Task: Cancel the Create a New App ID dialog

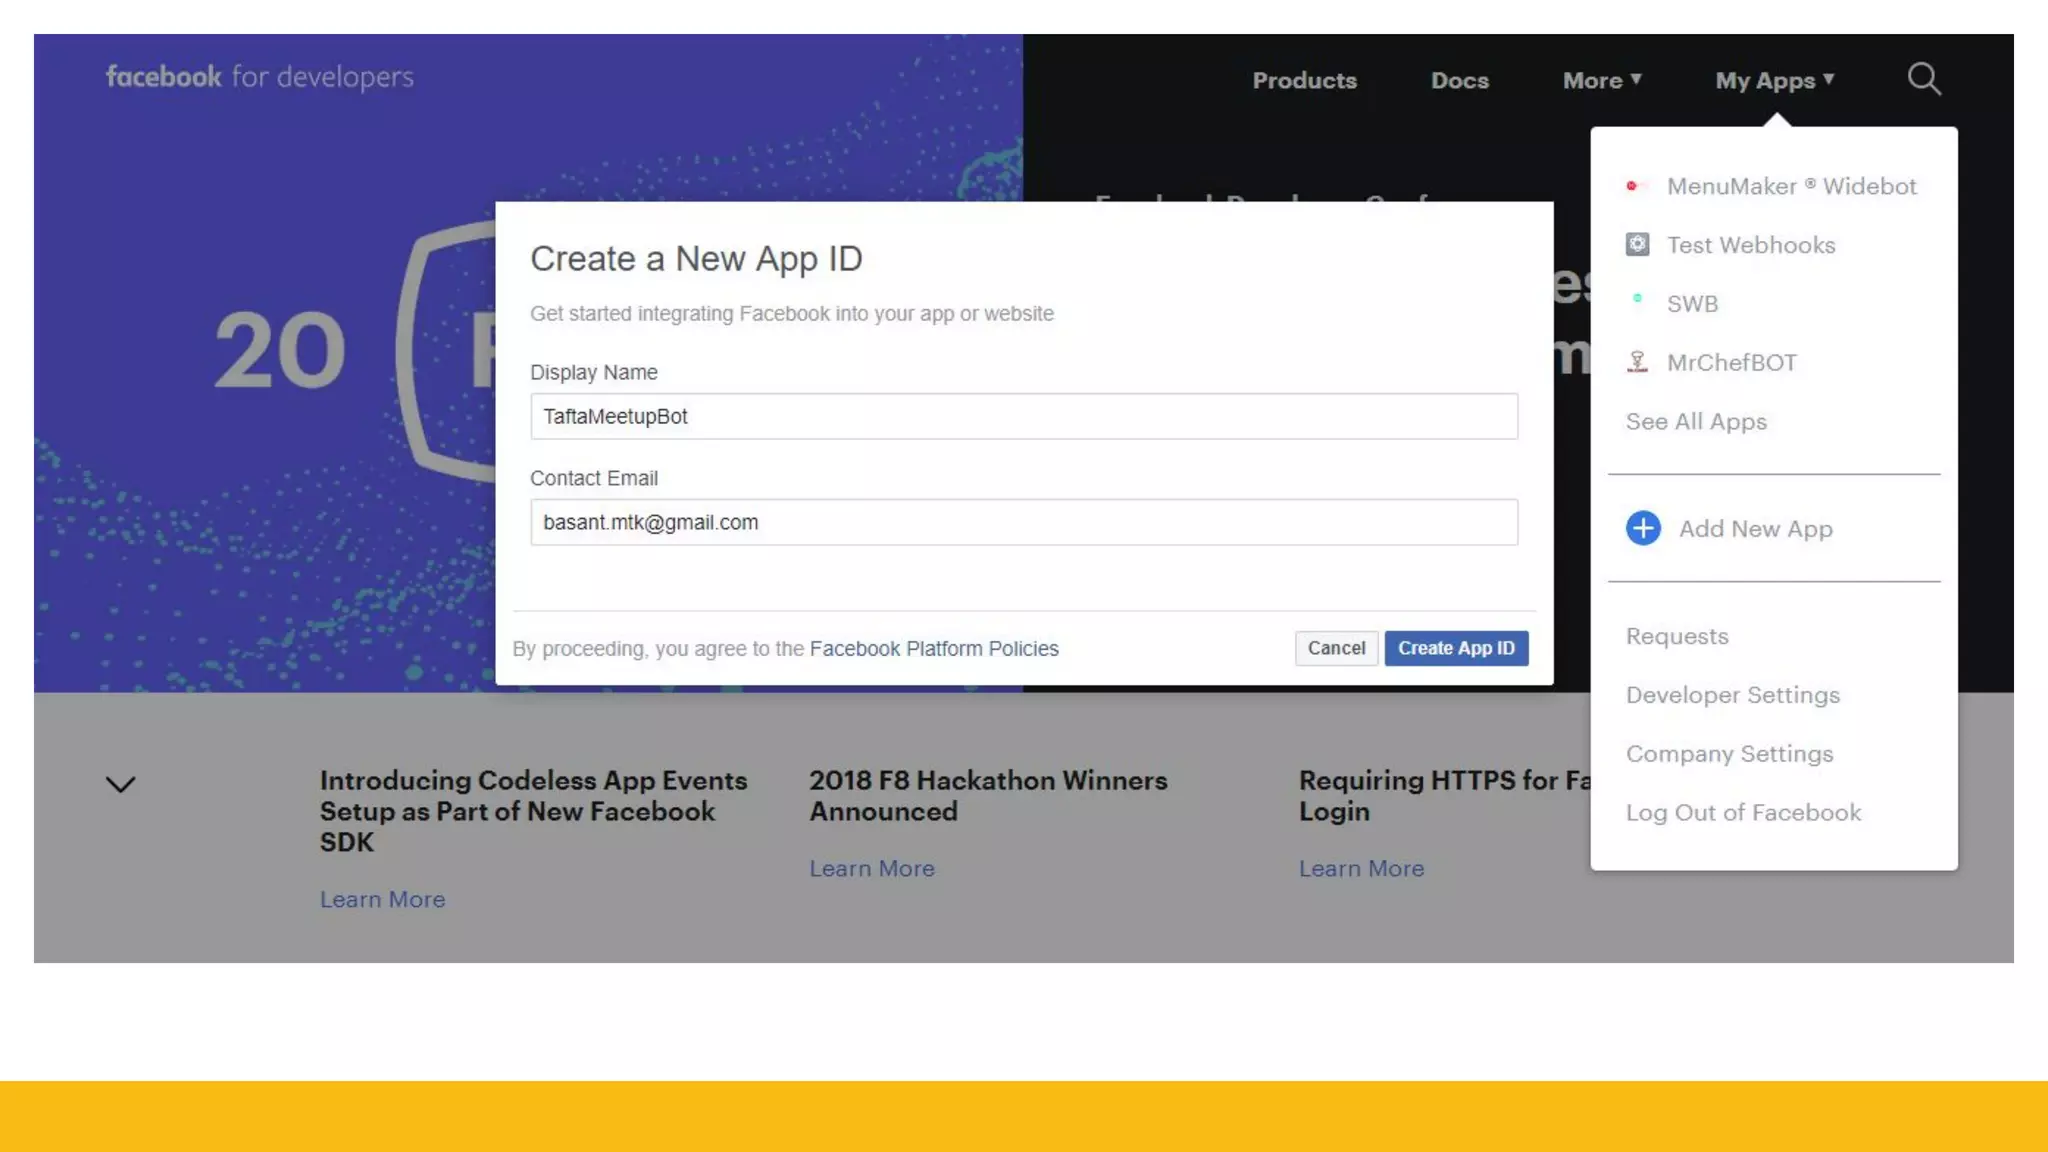Action: pos(1336,648)
